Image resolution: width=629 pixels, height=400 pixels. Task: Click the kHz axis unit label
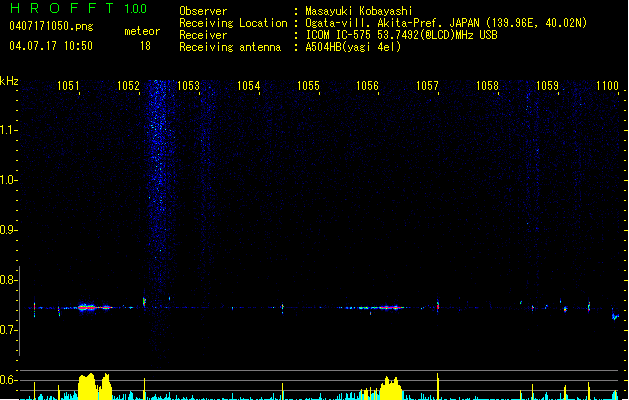point(9,81)
